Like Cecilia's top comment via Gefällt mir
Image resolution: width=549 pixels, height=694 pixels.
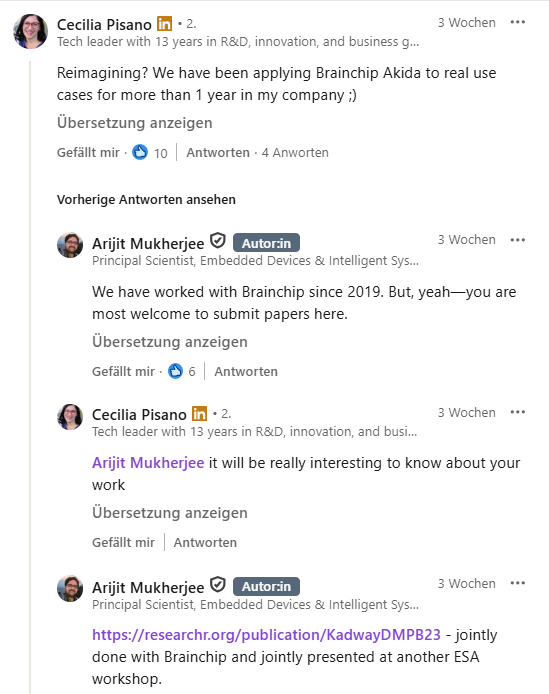[x=88, y=152]
